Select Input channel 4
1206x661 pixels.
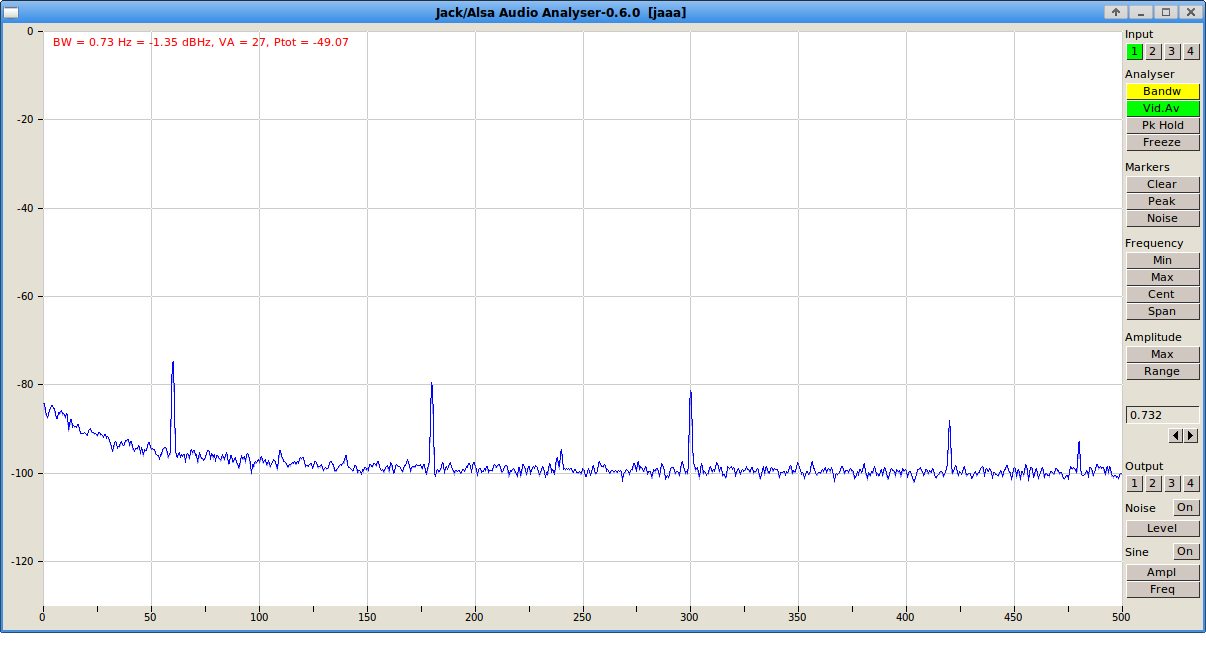click(1191, 51)
